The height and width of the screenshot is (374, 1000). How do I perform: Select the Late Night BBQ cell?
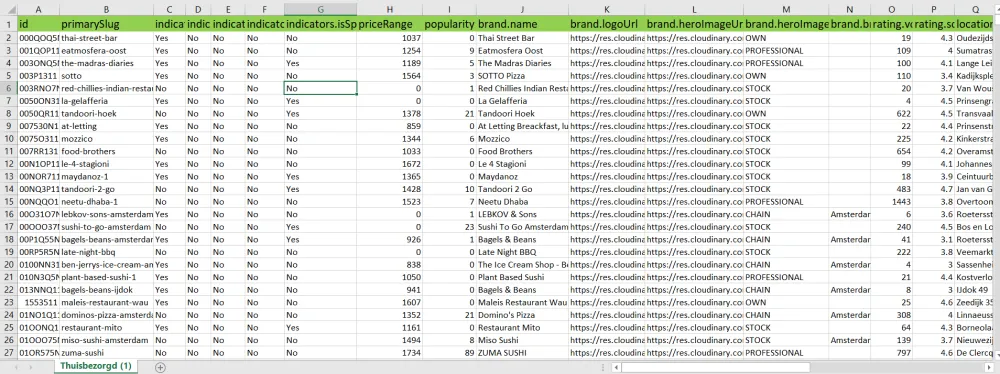click(x=522, y=252)
